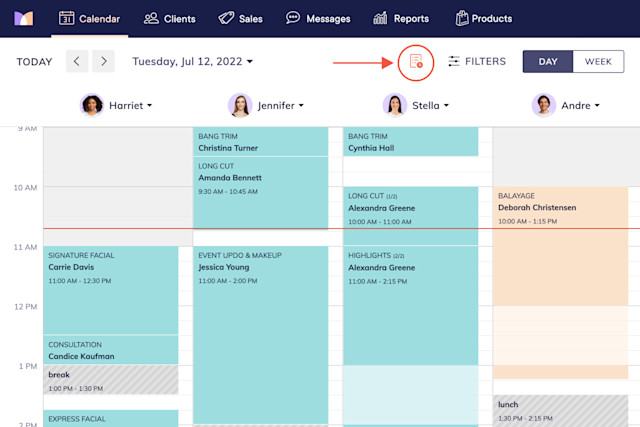Click the Products shopping bag icon
The image size is (640, 427).
[462, 18]
